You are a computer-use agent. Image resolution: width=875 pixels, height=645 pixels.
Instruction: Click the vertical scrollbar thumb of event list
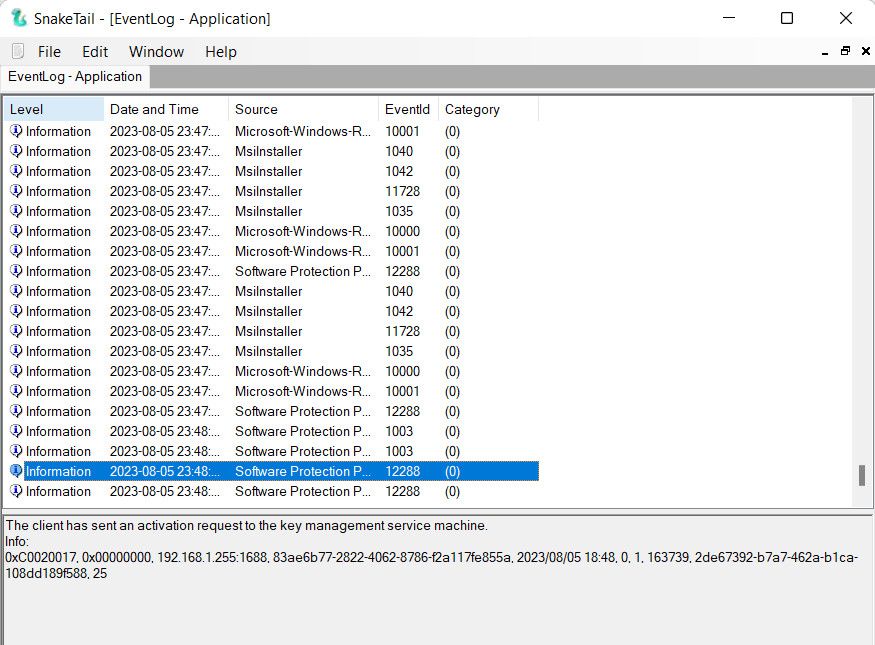click(861, 475)
